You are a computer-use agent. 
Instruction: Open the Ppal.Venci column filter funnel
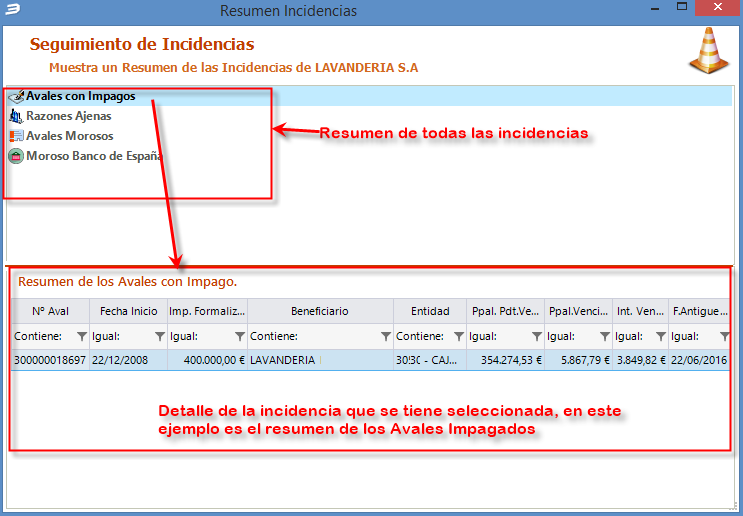click(605, 336)
